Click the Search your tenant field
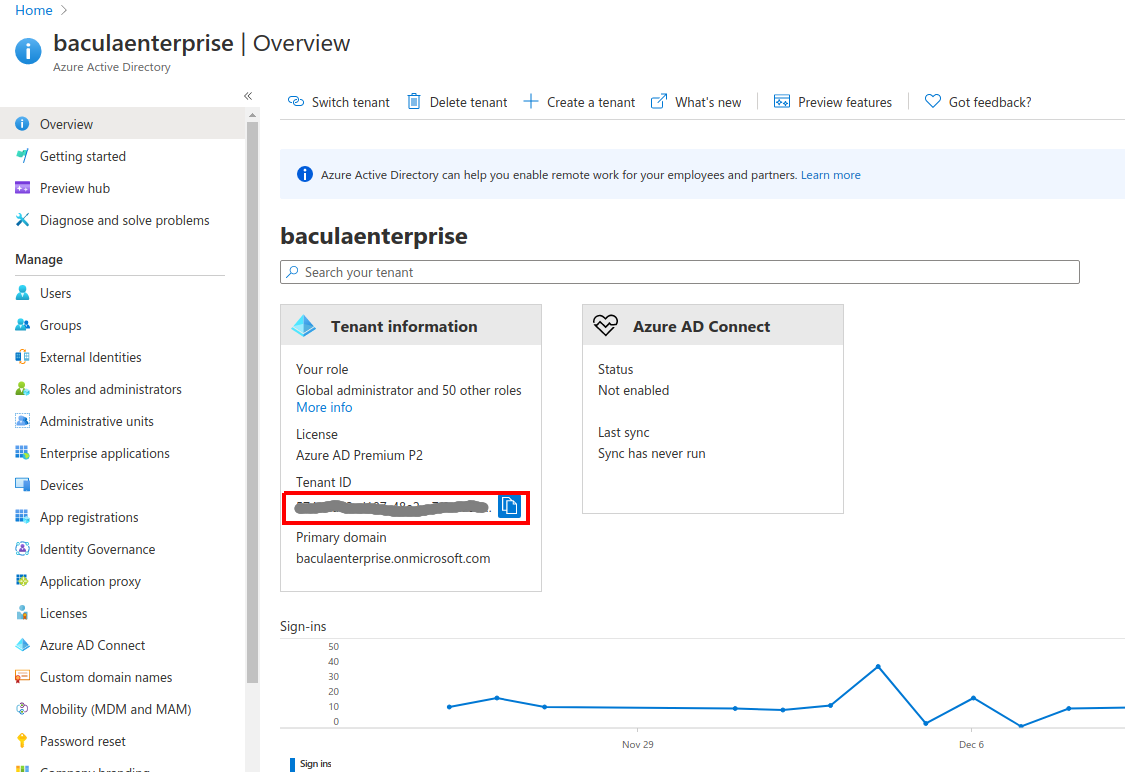 679,272
